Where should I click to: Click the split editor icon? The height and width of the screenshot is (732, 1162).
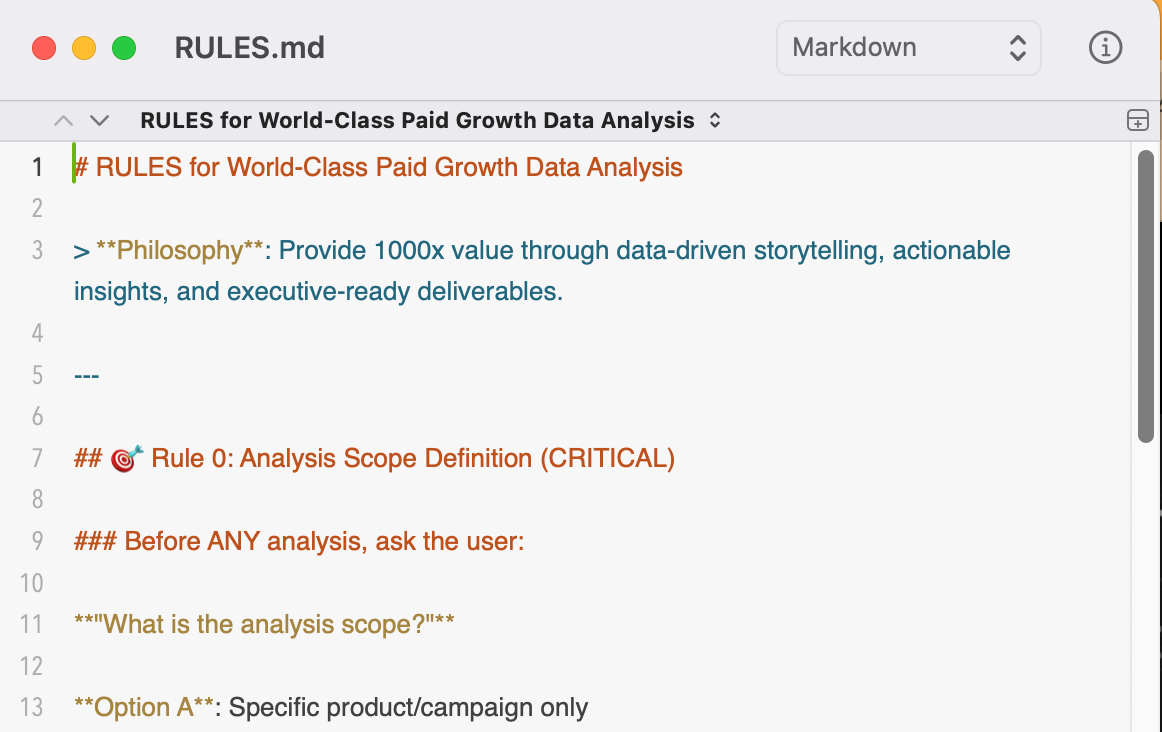(x=1137, y=121)
